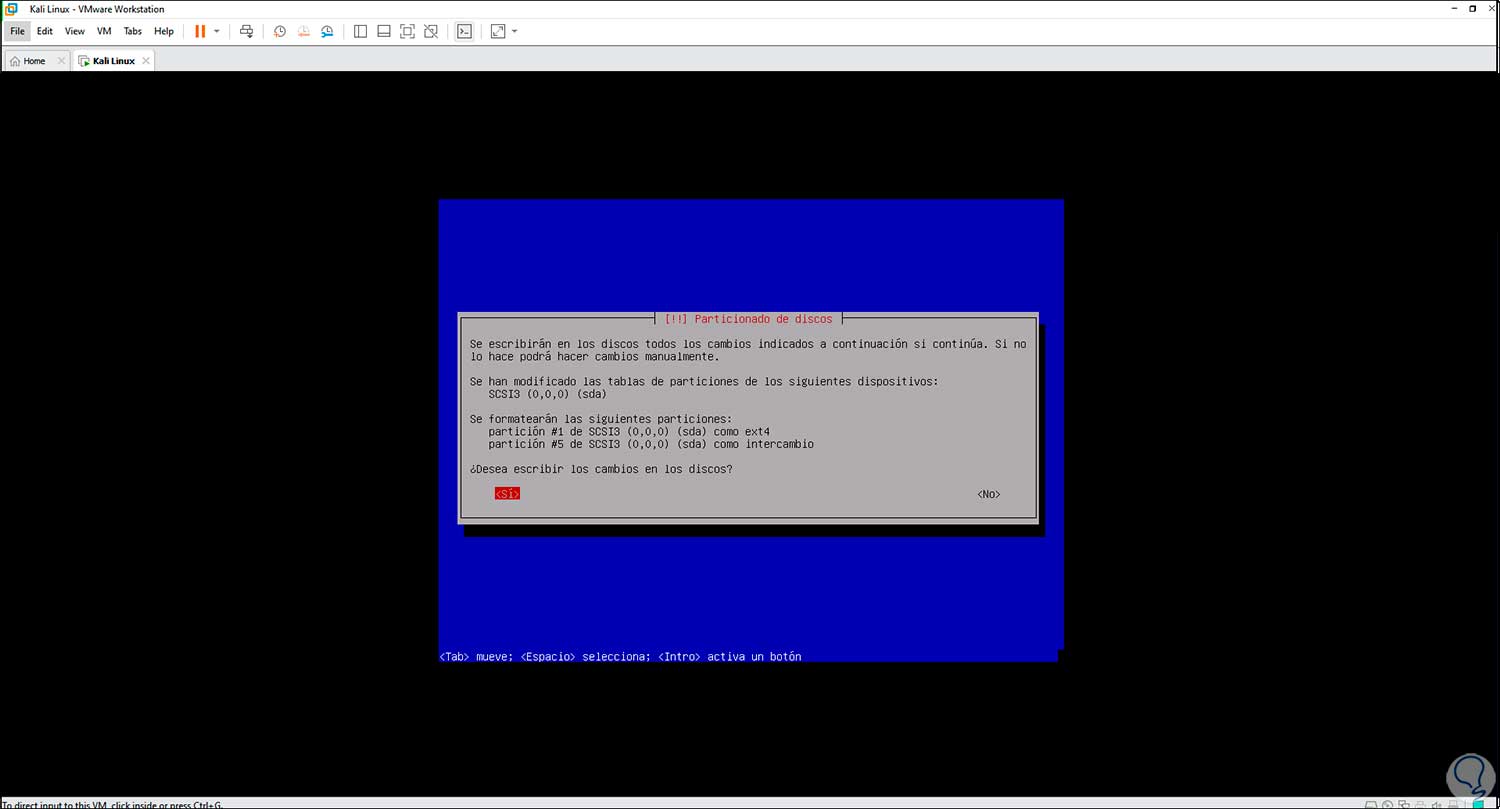Restore down the VMware Workstation window
Viewport: 1500px width, 809px height.
[x=1471, y=9]
